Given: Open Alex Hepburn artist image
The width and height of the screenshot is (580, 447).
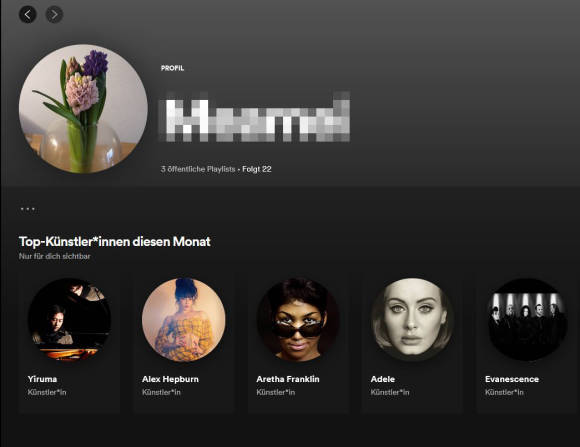Looking at the screenshot, I should [184, 320].
